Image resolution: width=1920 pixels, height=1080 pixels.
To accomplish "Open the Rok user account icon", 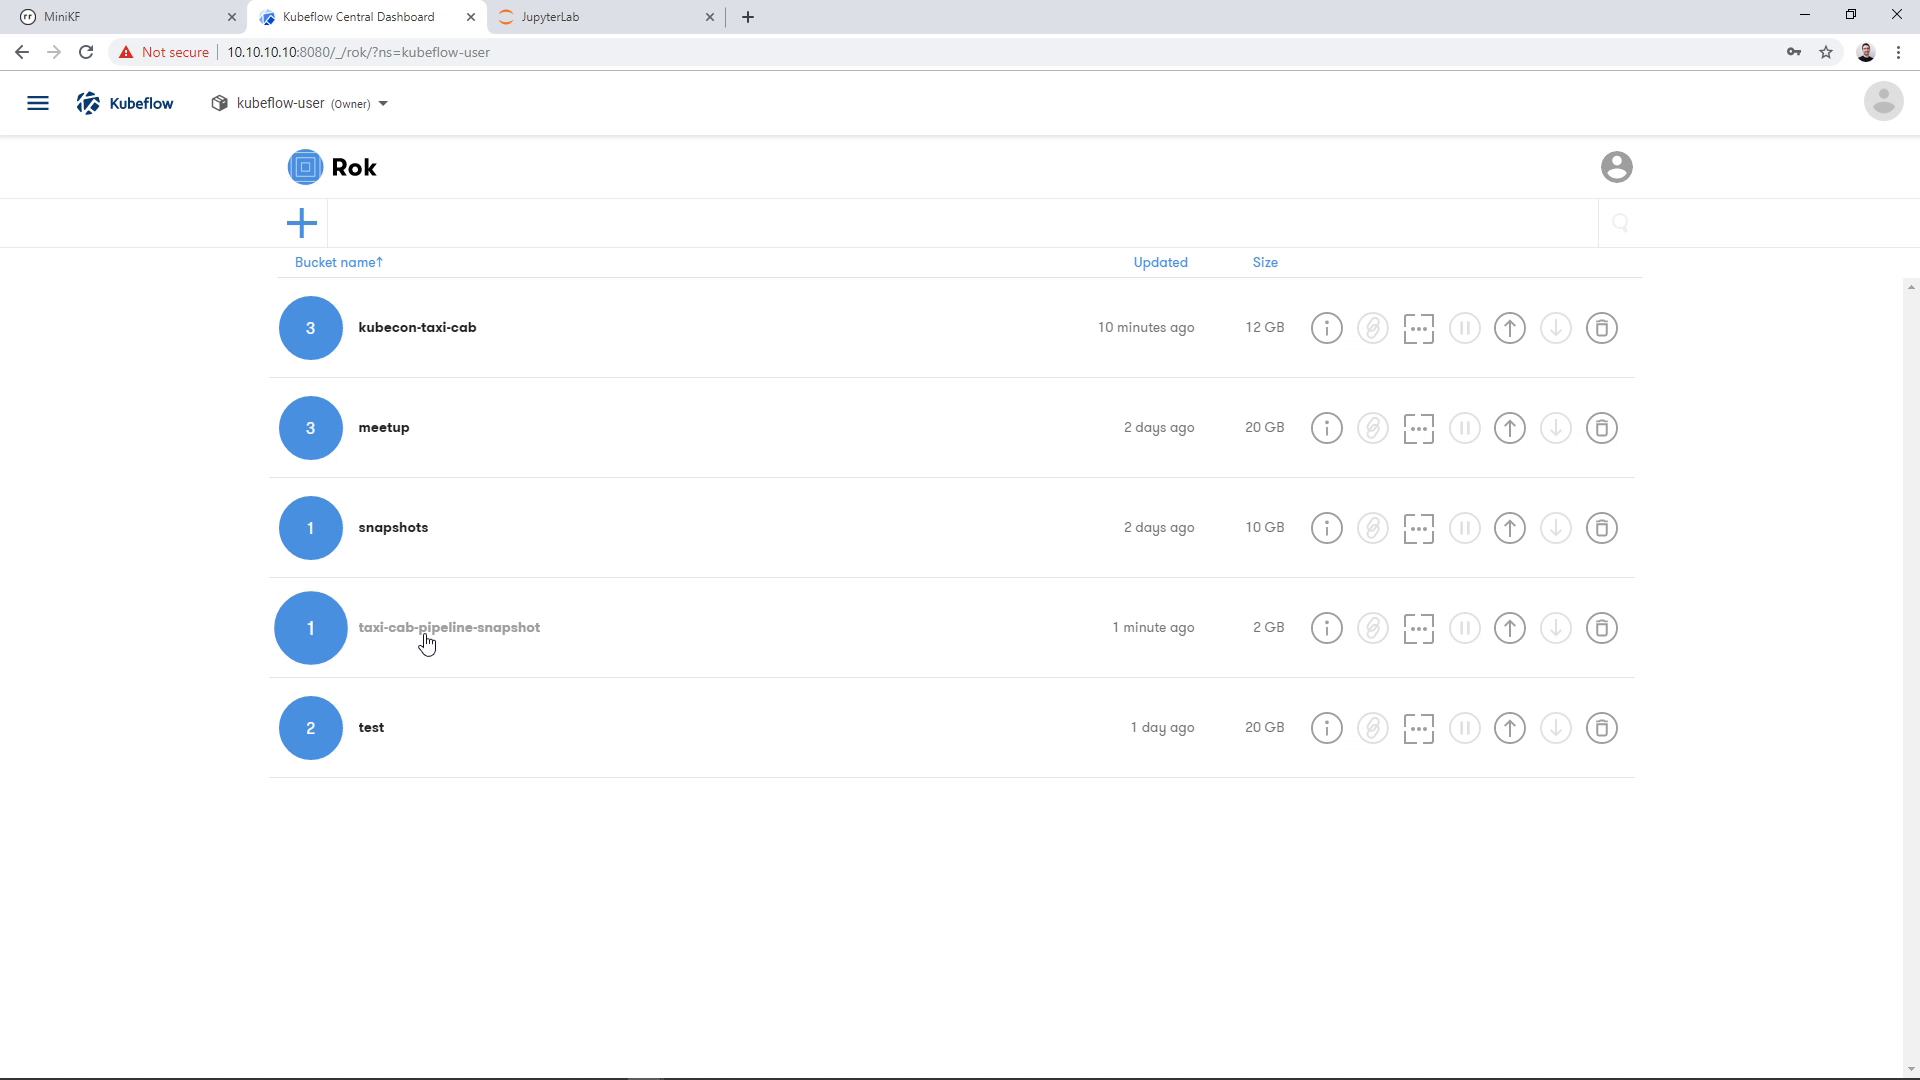I will pyautogui.click(x=1616, y=167).
